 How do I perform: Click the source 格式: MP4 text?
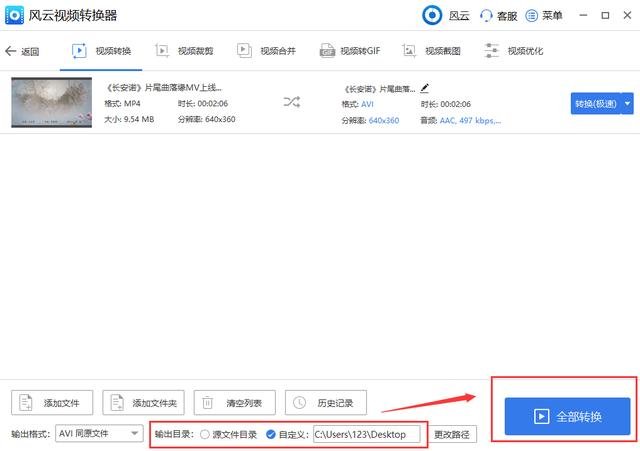coord(122,104)
